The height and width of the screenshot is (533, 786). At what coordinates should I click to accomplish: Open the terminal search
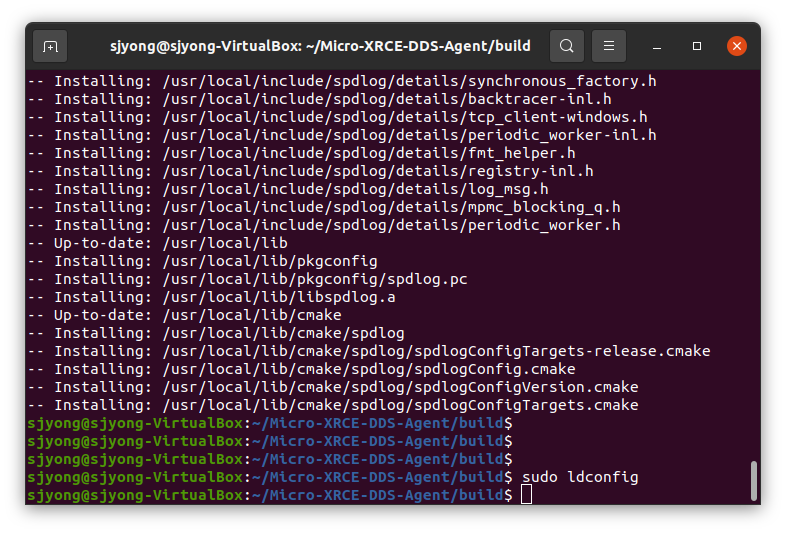click(566, 46)
